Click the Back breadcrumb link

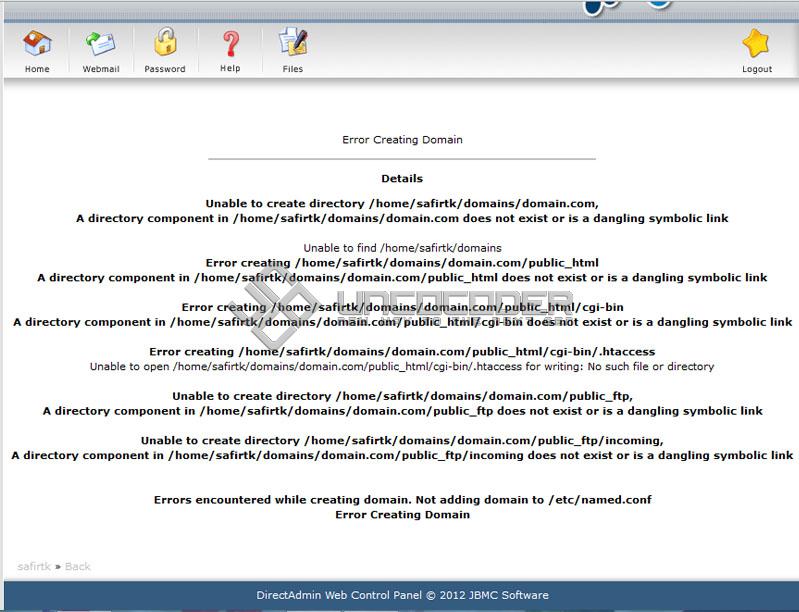tap(77, 567)
